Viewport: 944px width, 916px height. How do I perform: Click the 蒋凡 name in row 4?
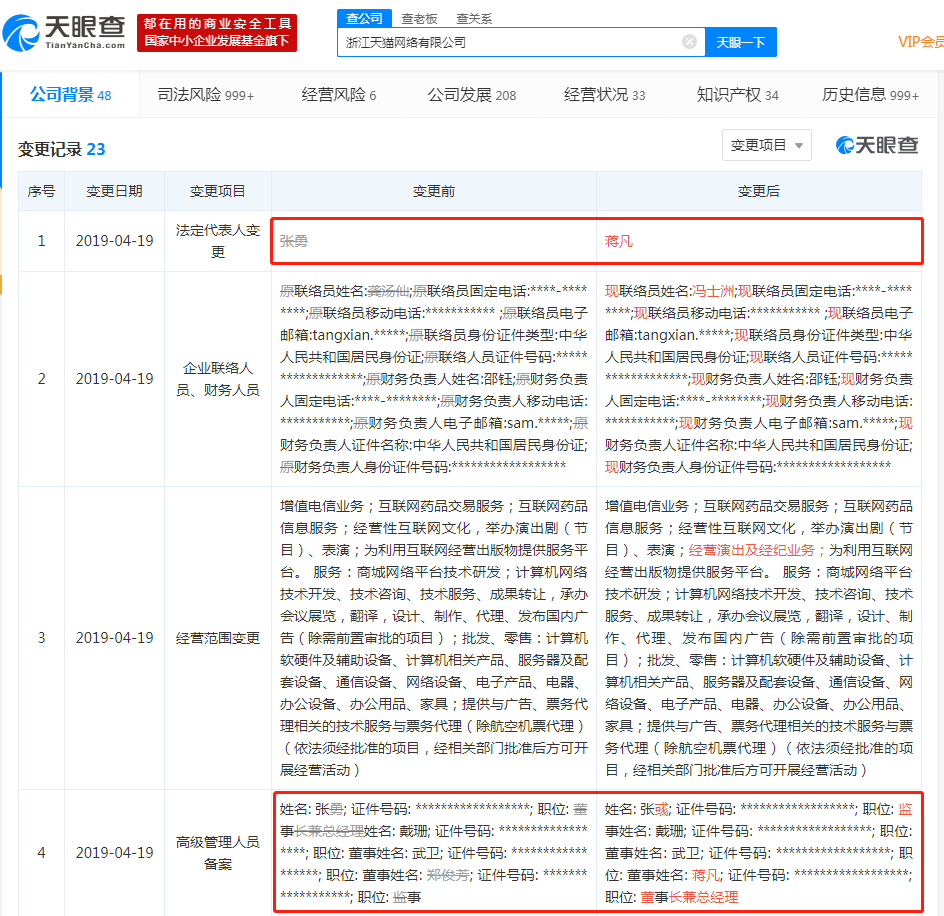(706, 875)
